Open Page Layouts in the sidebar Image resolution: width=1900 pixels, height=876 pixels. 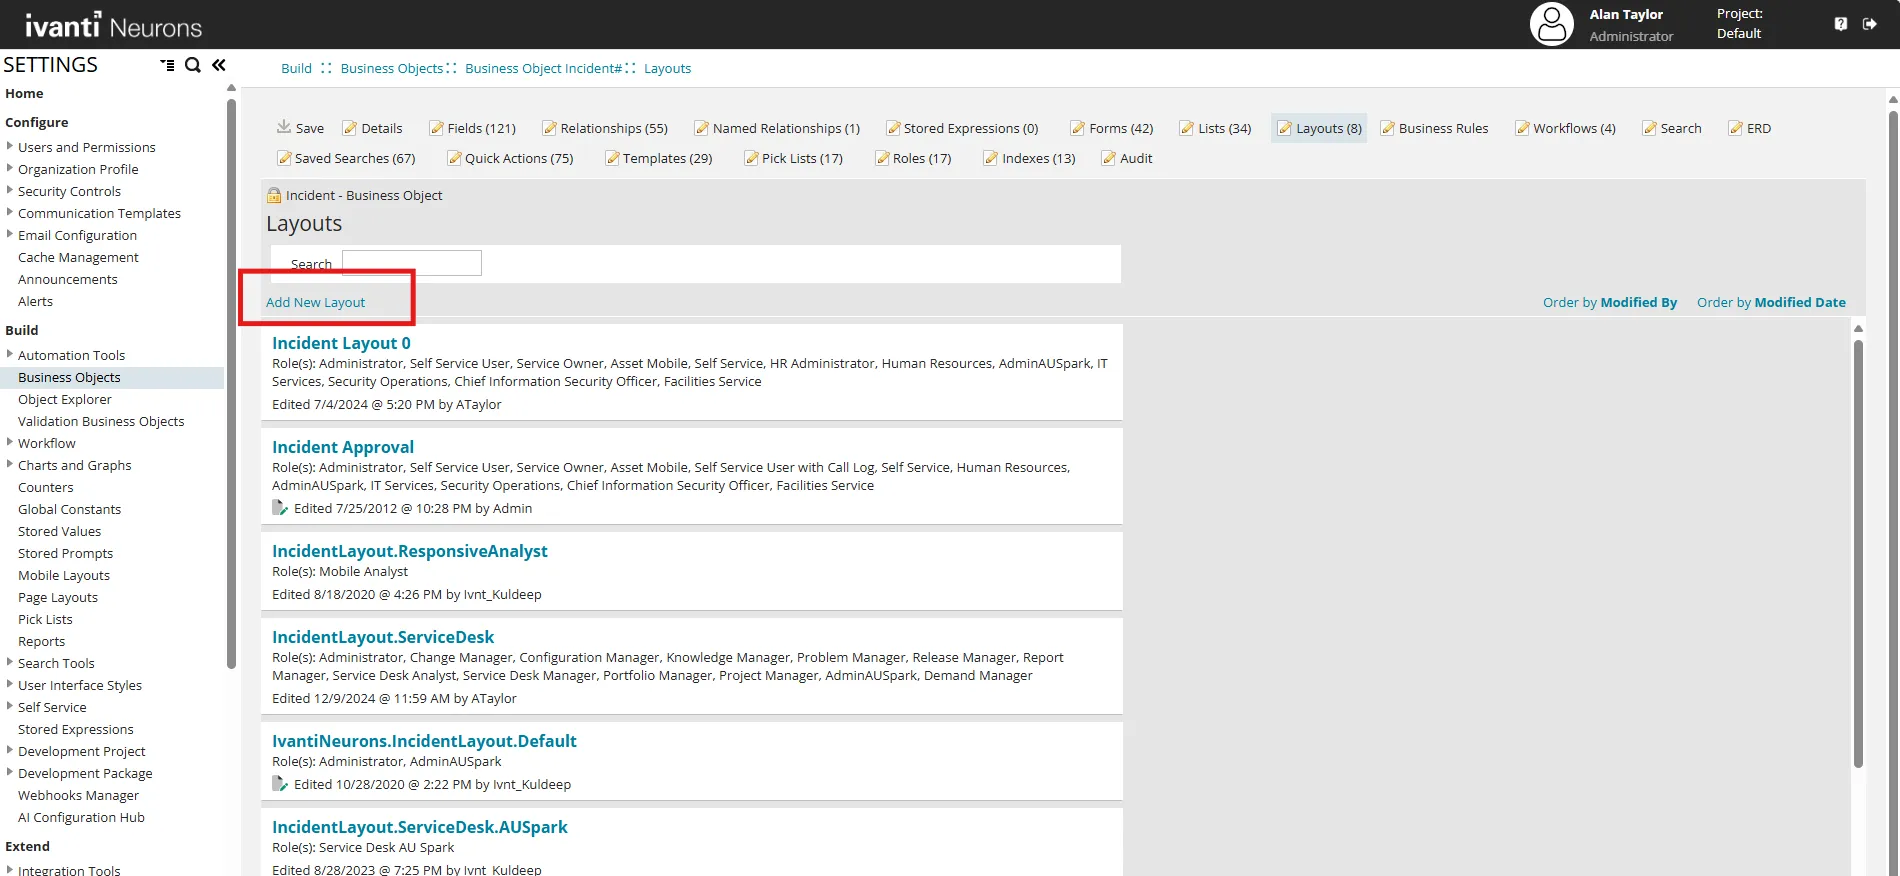click(58, 597)
